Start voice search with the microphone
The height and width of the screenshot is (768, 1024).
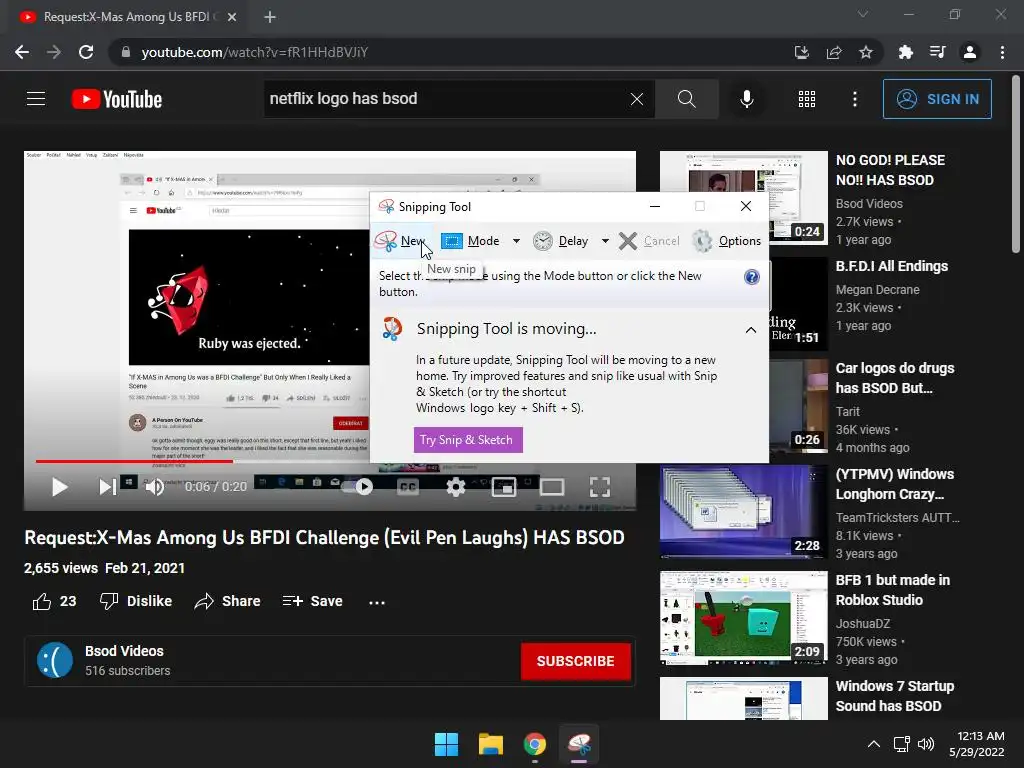[746, 99]
